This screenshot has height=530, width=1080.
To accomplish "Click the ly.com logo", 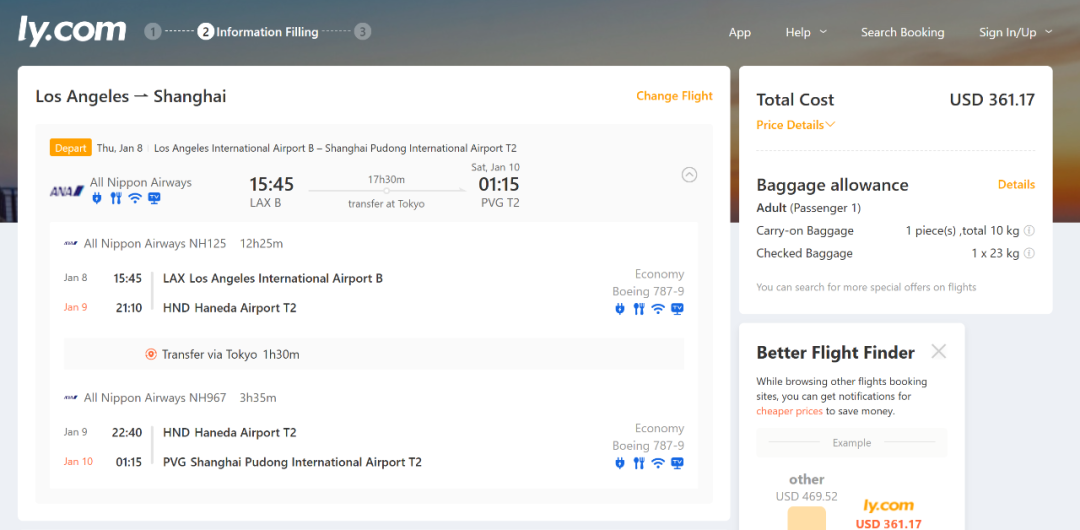I will click(x=72, y=31).
